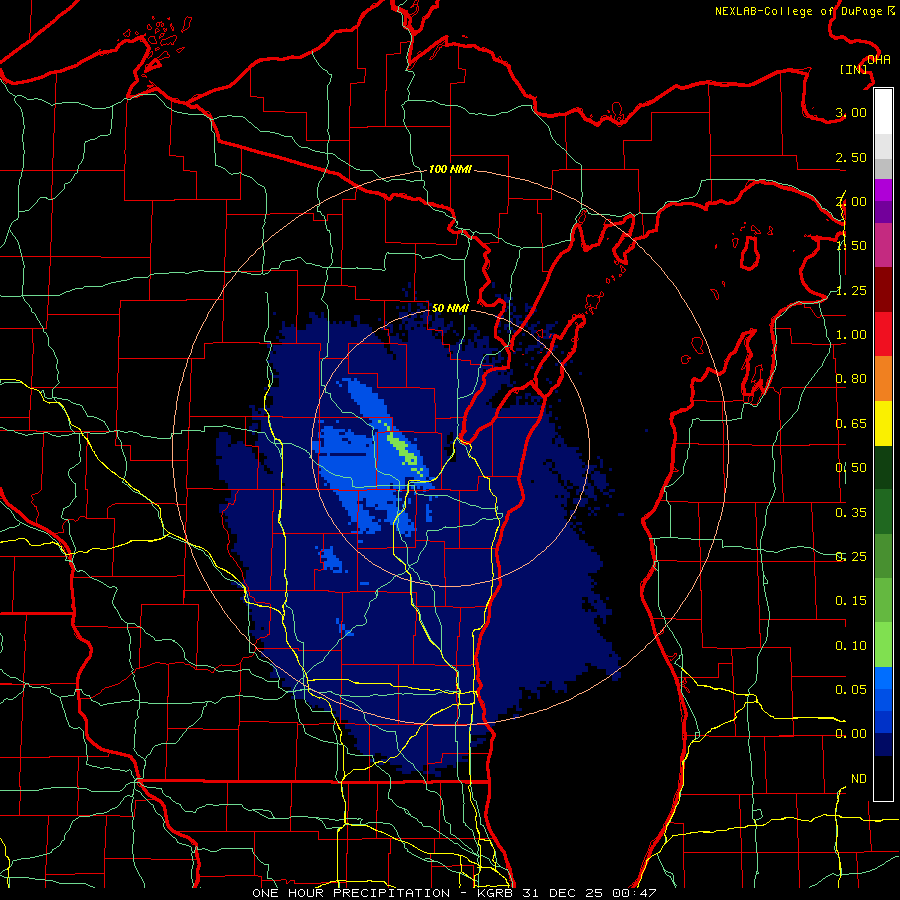Click the ND legend label
This screenshot has width=900, height=900.
tap(859, 779)
